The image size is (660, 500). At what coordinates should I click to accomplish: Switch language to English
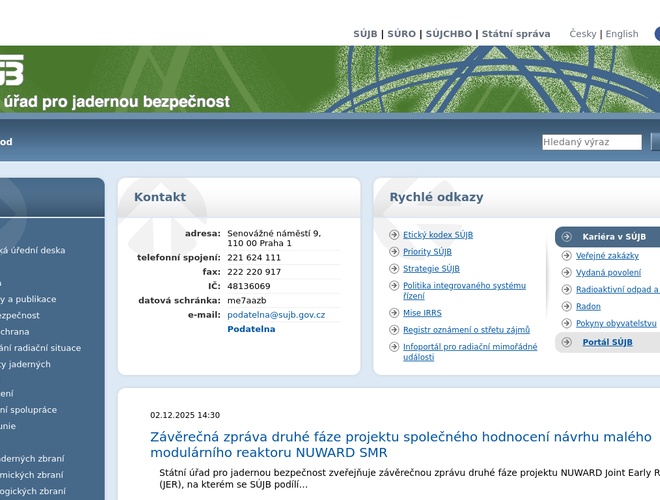pos(621,34)
